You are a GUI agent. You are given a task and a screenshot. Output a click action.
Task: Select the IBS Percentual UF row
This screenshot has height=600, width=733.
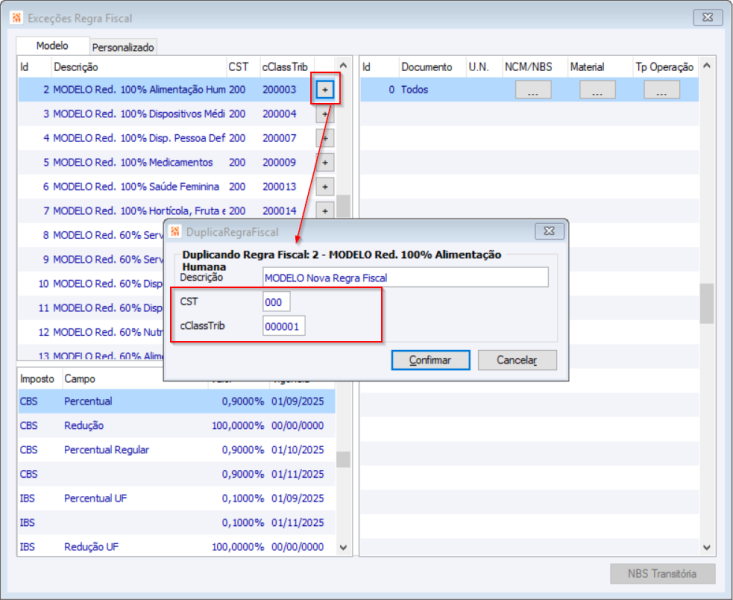[x=177, y=499]
